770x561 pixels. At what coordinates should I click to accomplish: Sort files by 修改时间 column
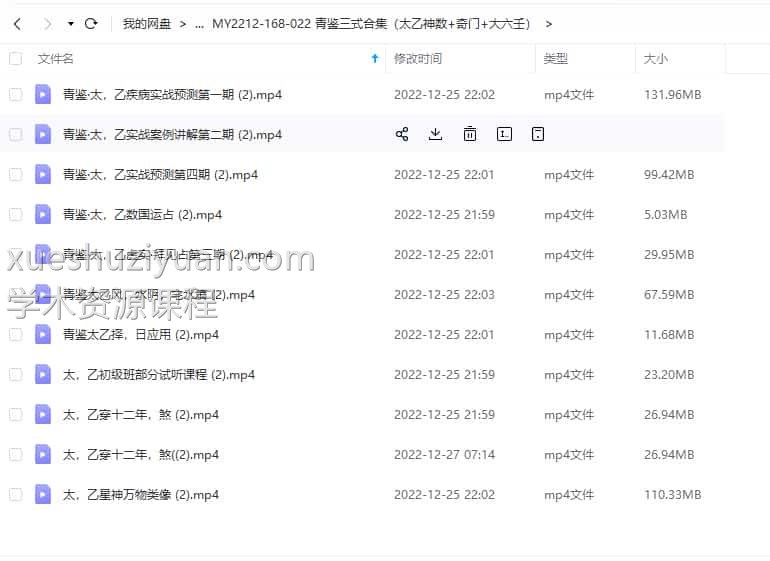point(417,59)
